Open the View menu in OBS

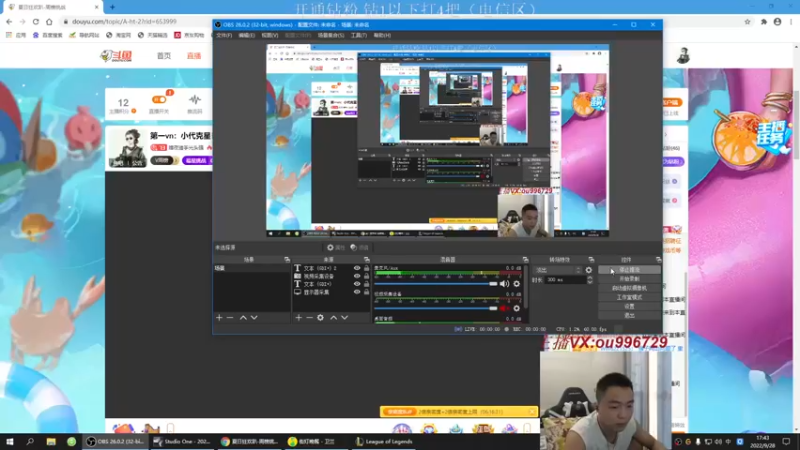[x=270, y=35]
